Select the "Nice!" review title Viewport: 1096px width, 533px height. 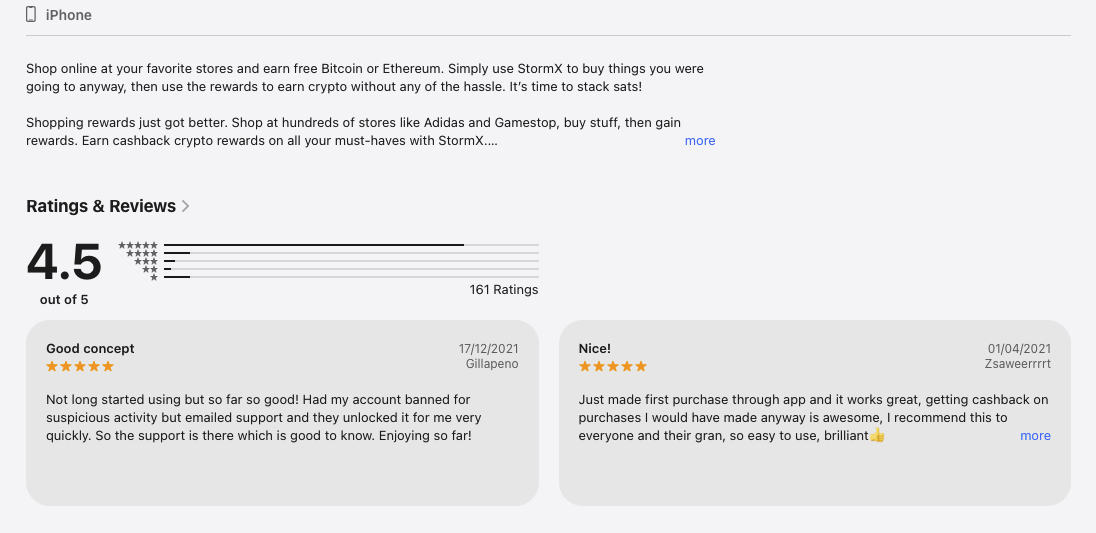coord(595,349)
